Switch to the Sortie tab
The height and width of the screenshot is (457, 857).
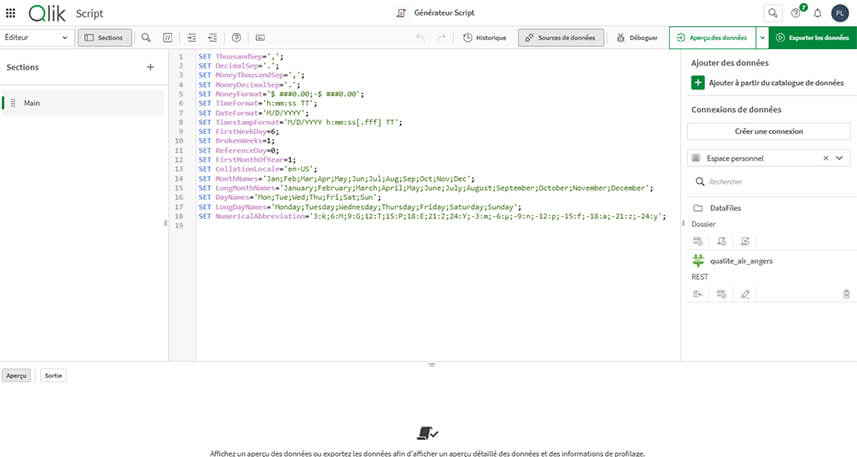point(54,376)
